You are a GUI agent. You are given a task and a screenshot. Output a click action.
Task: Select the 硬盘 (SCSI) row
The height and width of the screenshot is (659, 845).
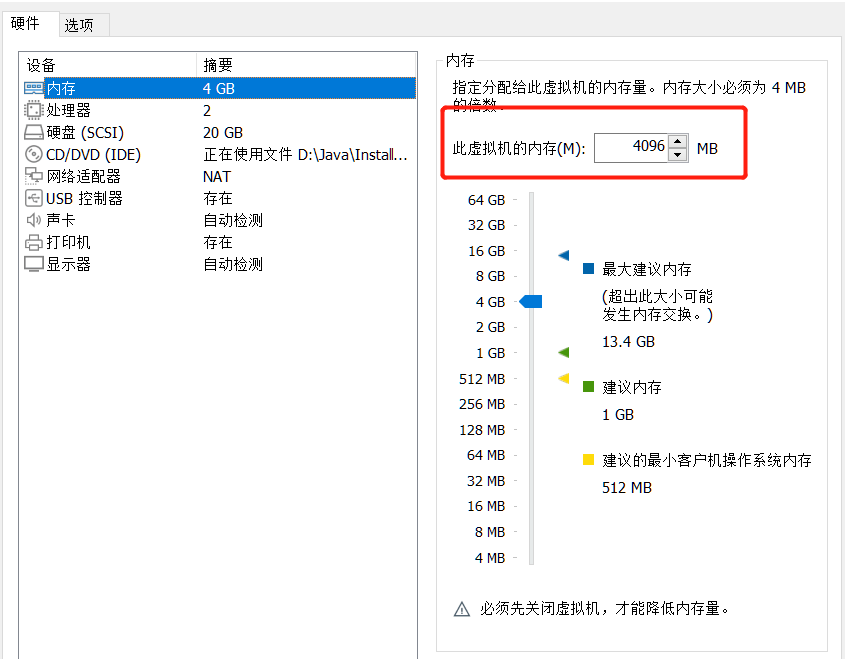219,133
